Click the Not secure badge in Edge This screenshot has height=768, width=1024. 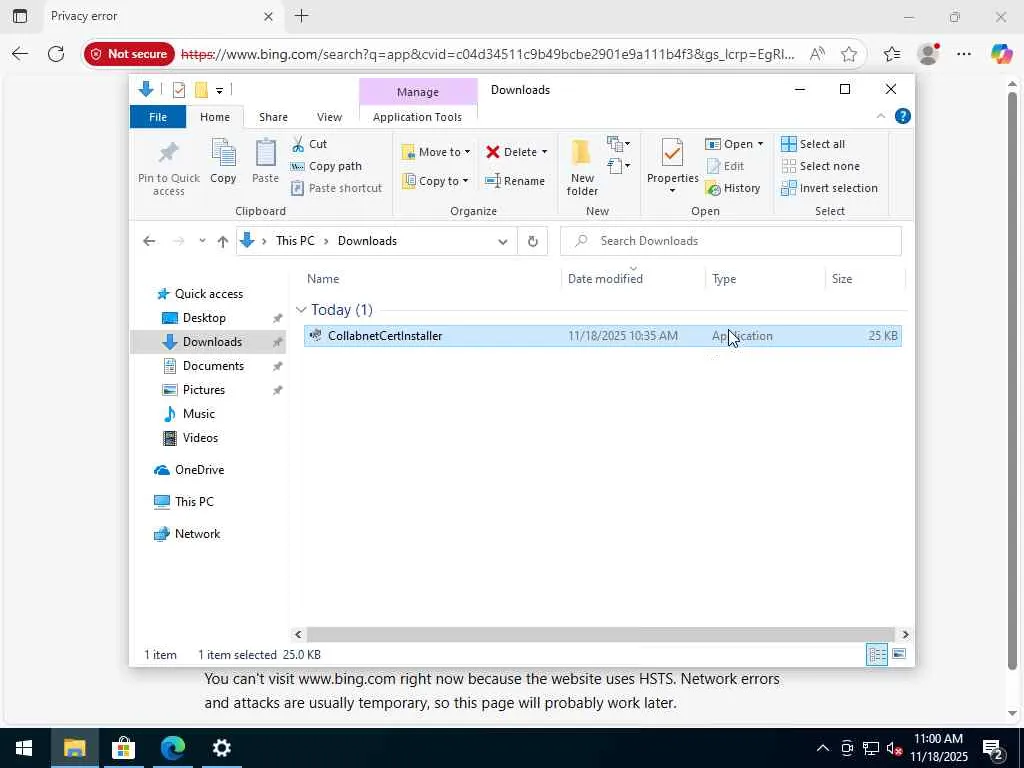[x=129, y=54]
